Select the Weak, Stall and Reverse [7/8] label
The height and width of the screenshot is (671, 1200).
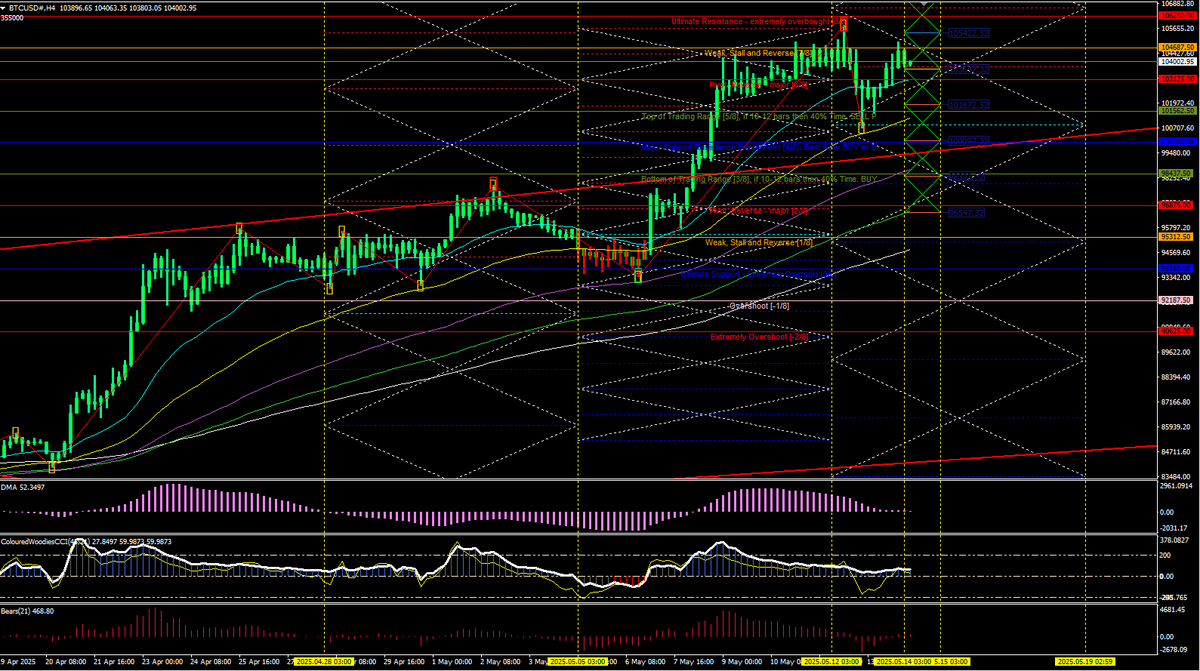click(x=758, y=52)
